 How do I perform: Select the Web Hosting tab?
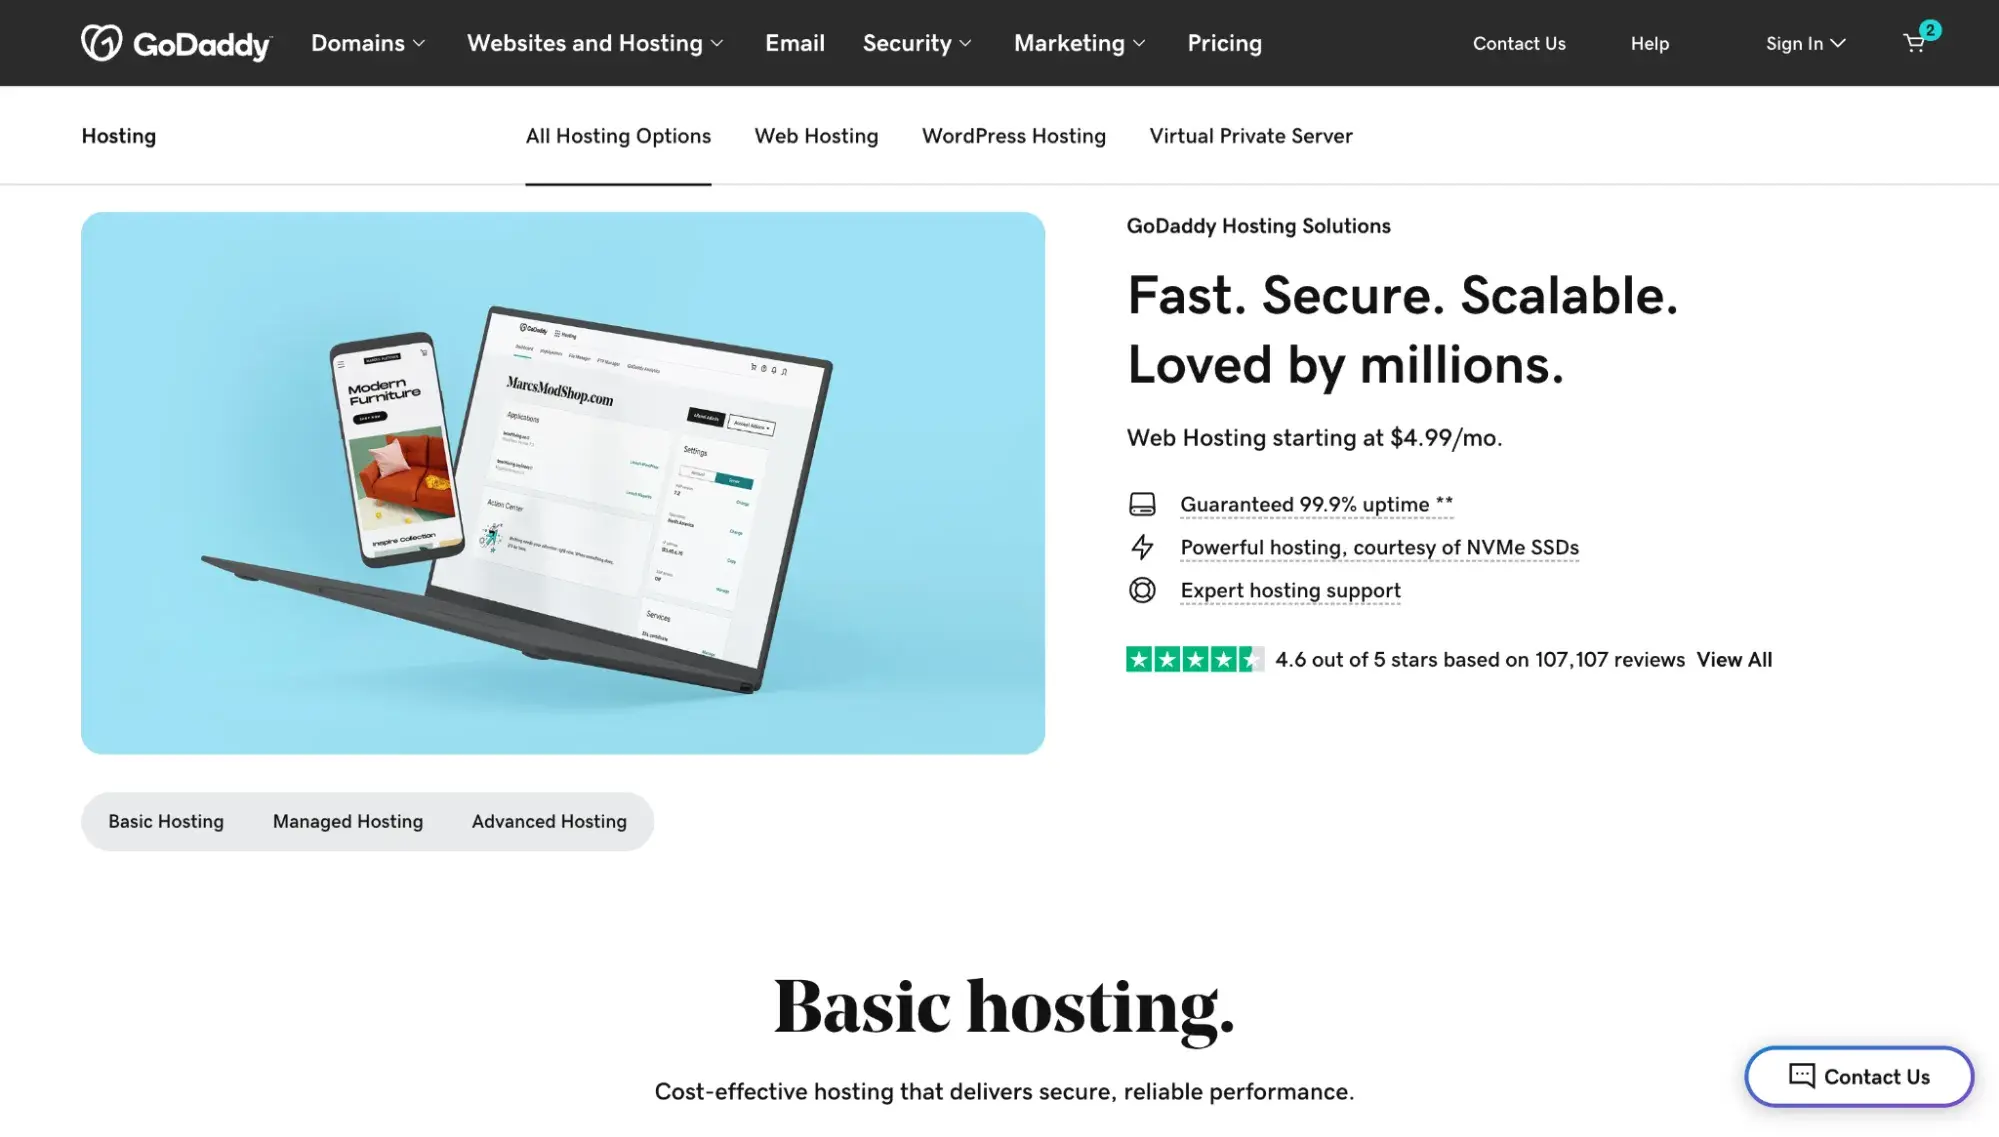tap(816, 135)
